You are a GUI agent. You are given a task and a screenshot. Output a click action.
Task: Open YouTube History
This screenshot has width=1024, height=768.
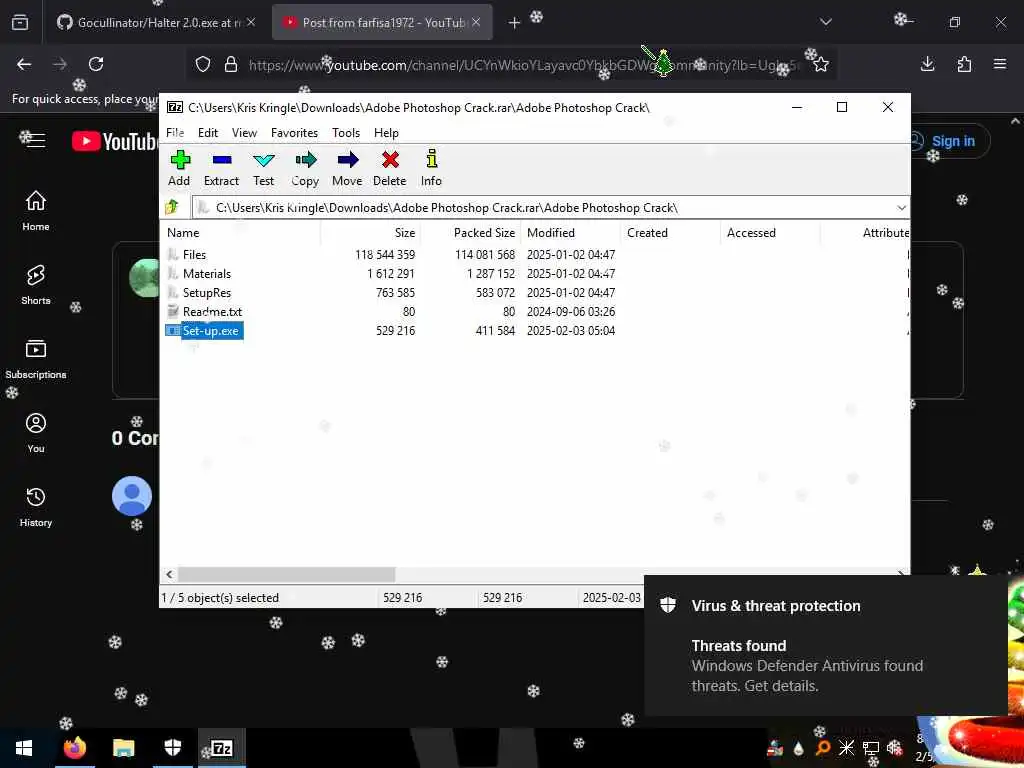[36, 507]
